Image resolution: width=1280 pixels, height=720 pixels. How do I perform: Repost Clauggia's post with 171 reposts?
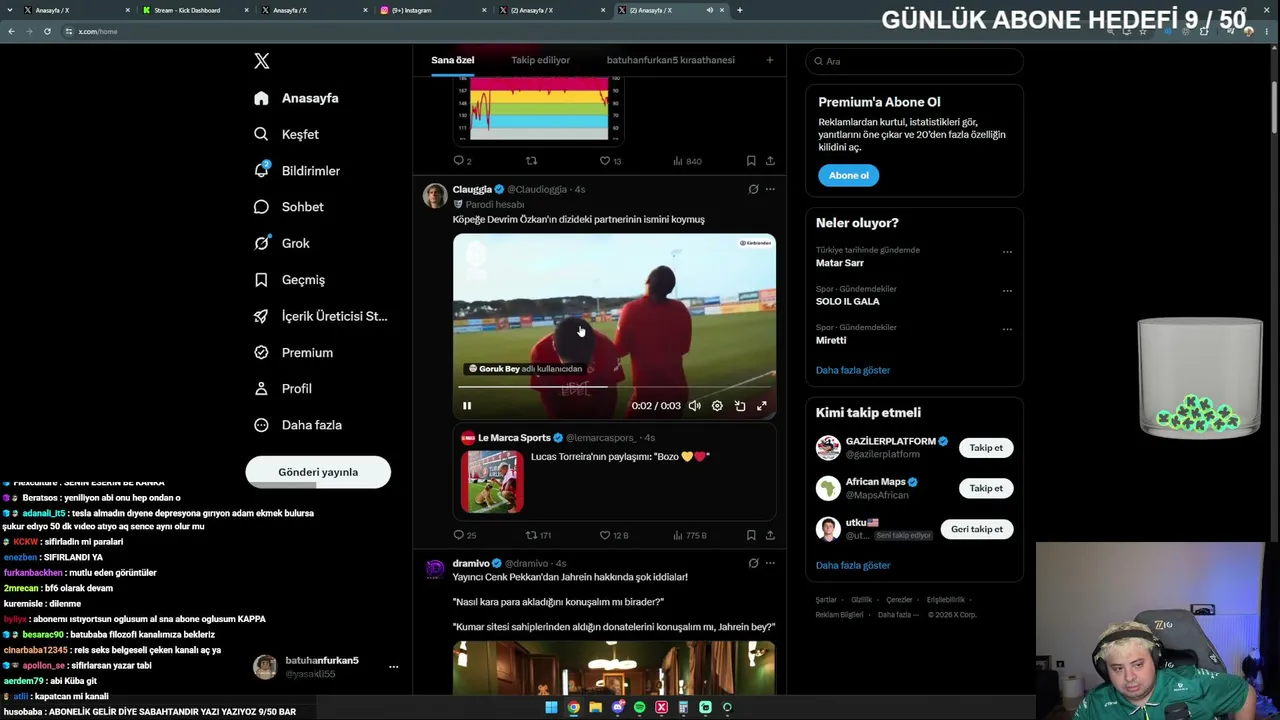(x=539, y=535)
